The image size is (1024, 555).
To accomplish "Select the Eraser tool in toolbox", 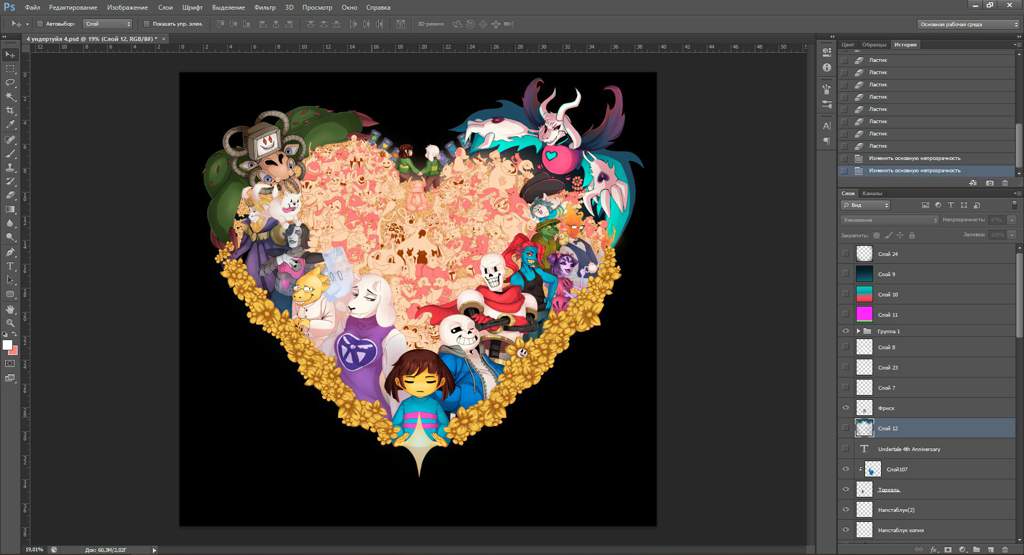I will 10,195.
